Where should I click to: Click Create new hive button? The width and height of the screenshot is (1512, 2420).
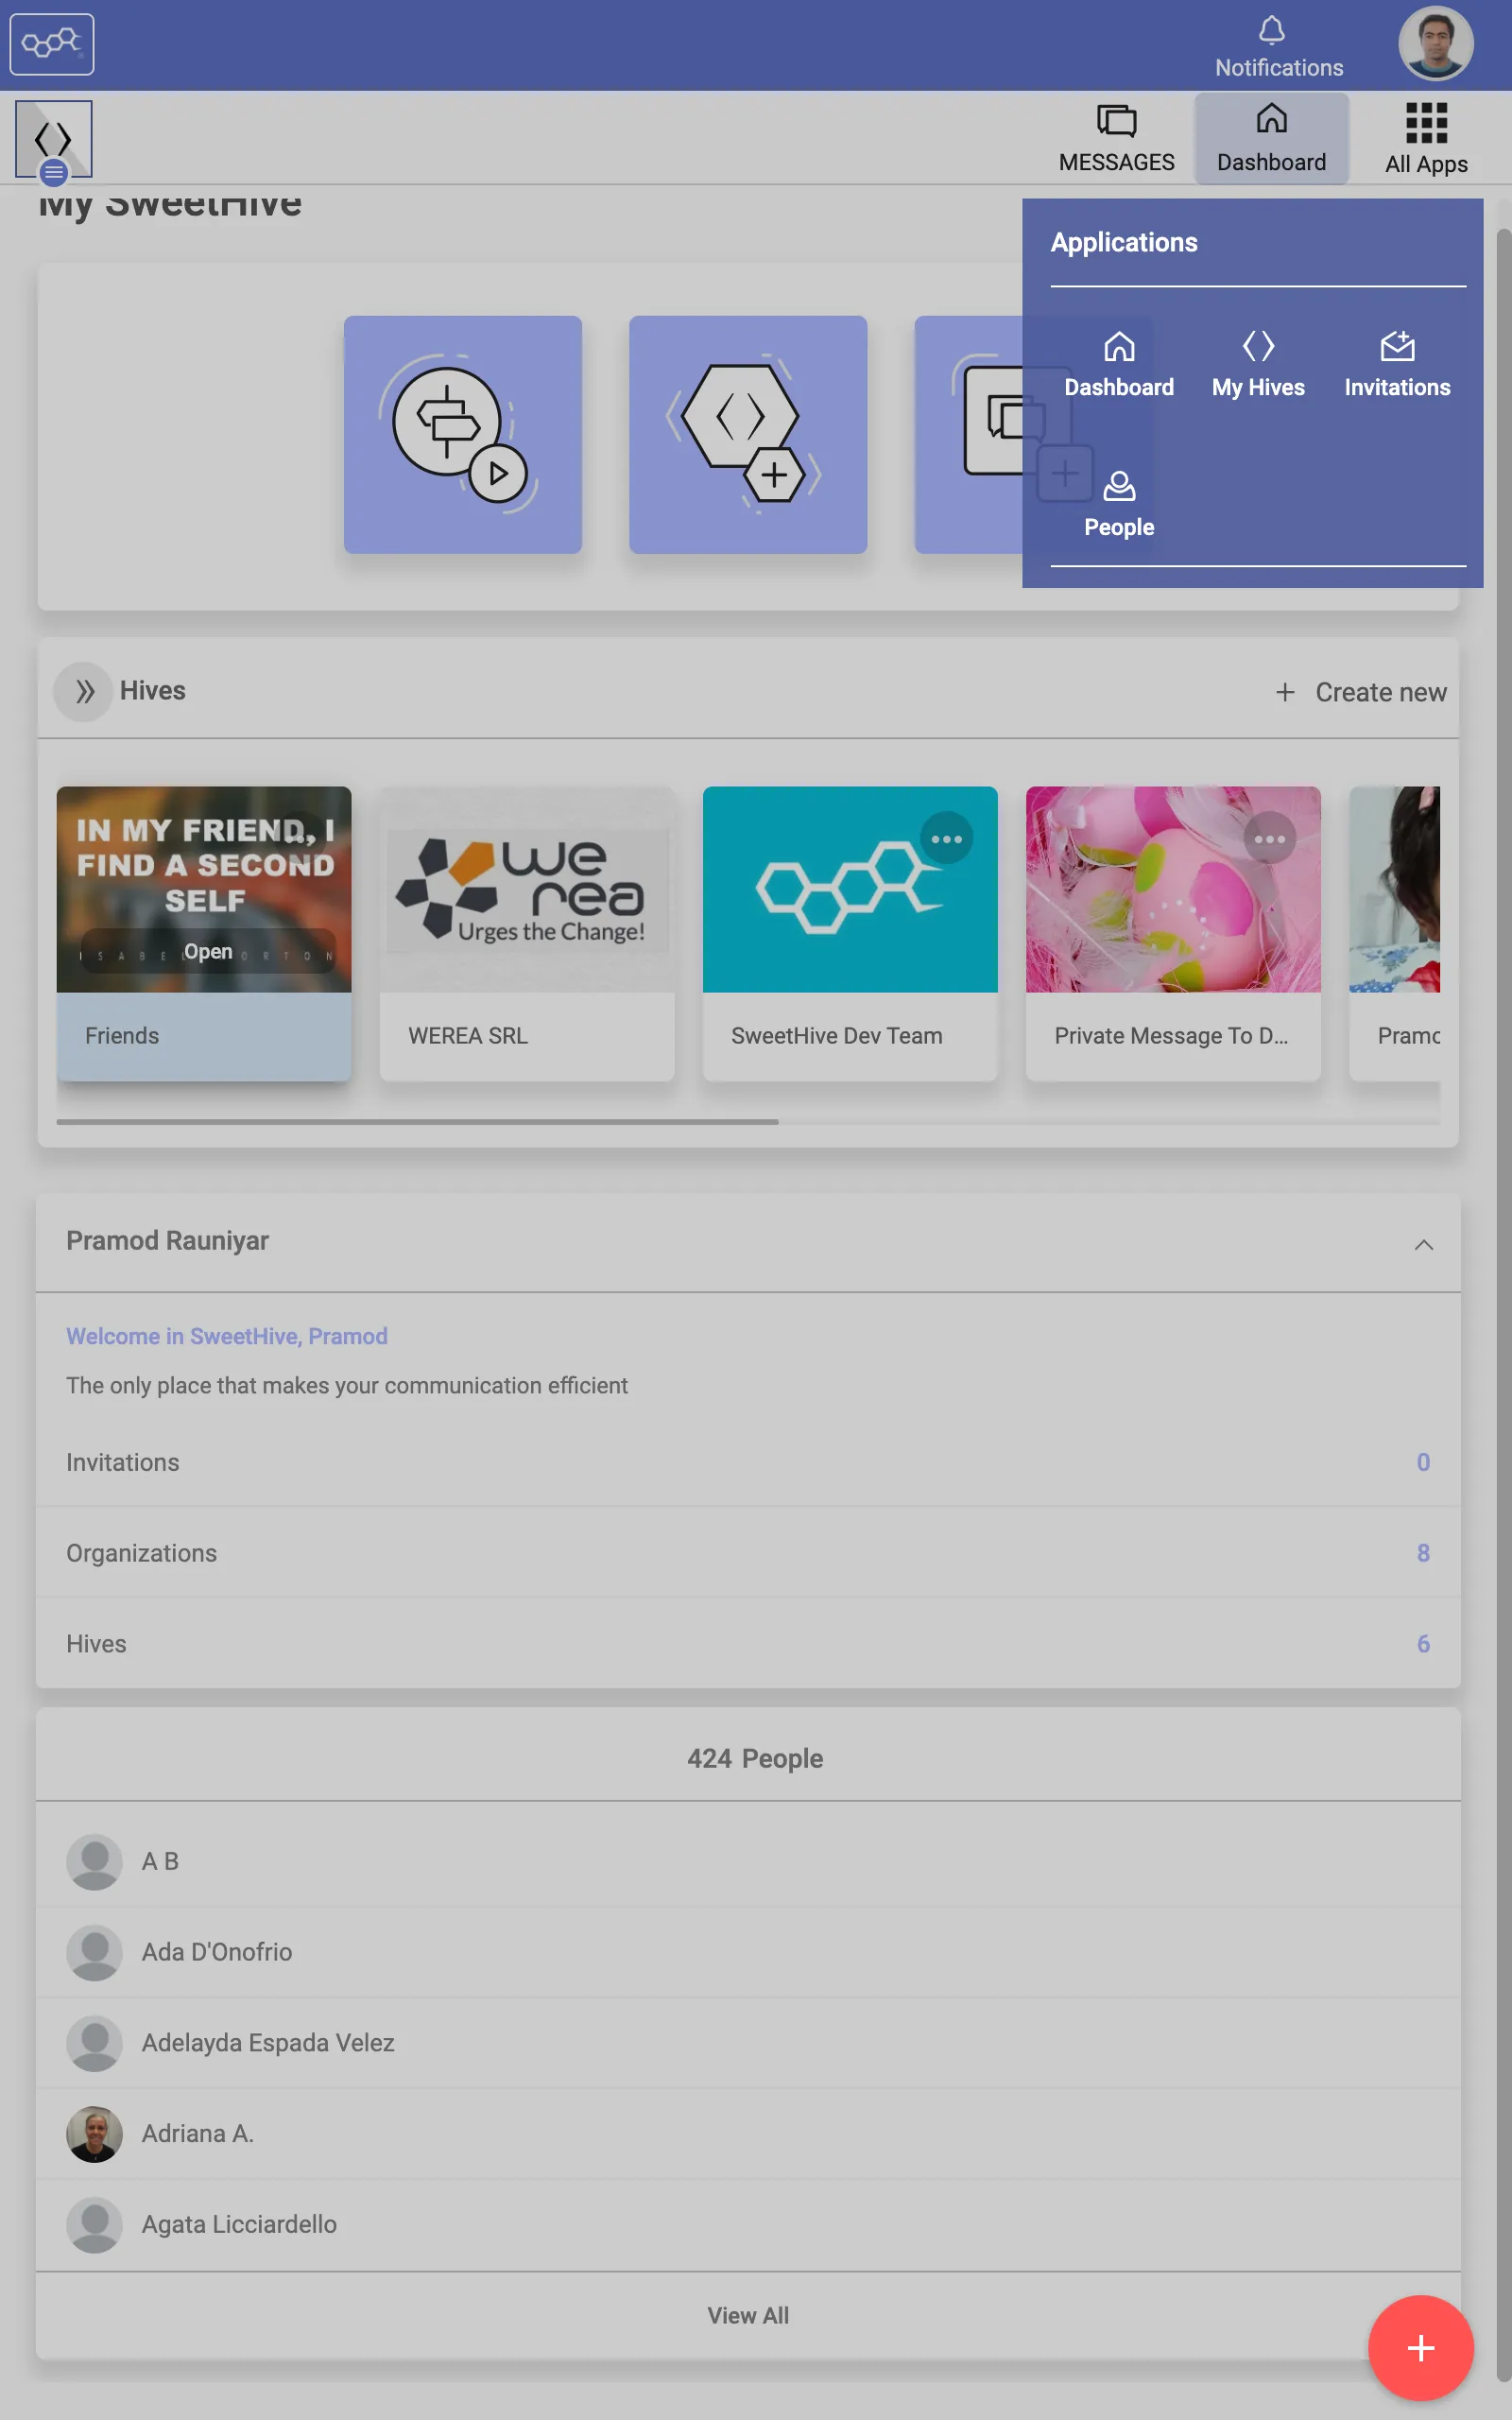pos(1360,692)
